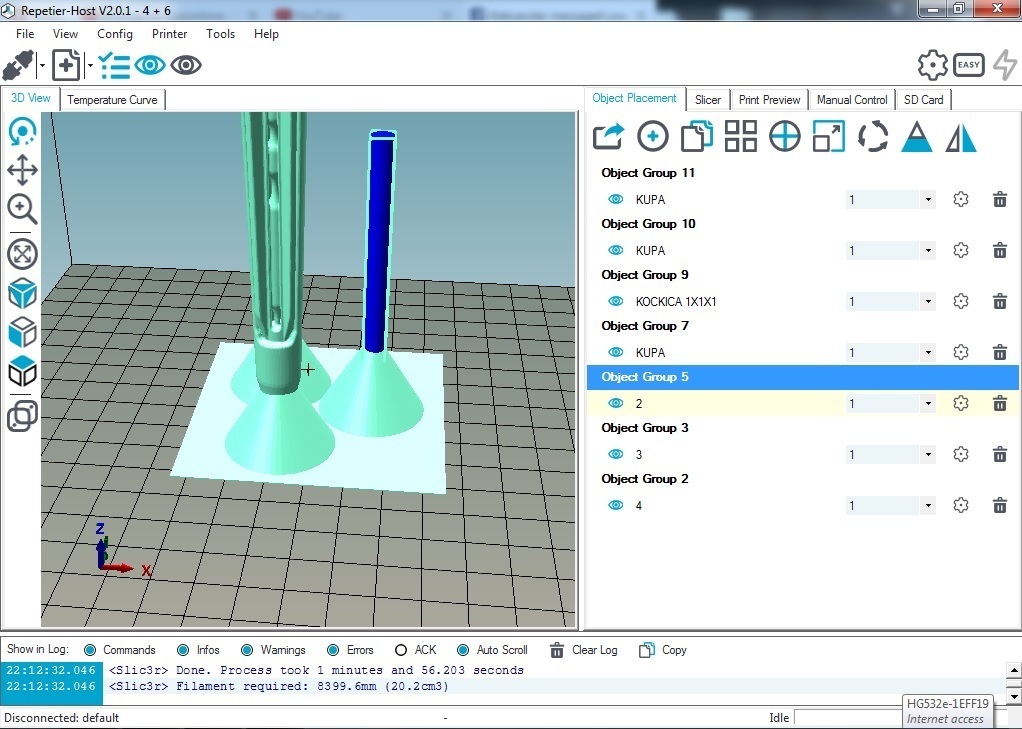Click the Scale Object icon
Screen dimensions: 1022x729
pos(828,137)
